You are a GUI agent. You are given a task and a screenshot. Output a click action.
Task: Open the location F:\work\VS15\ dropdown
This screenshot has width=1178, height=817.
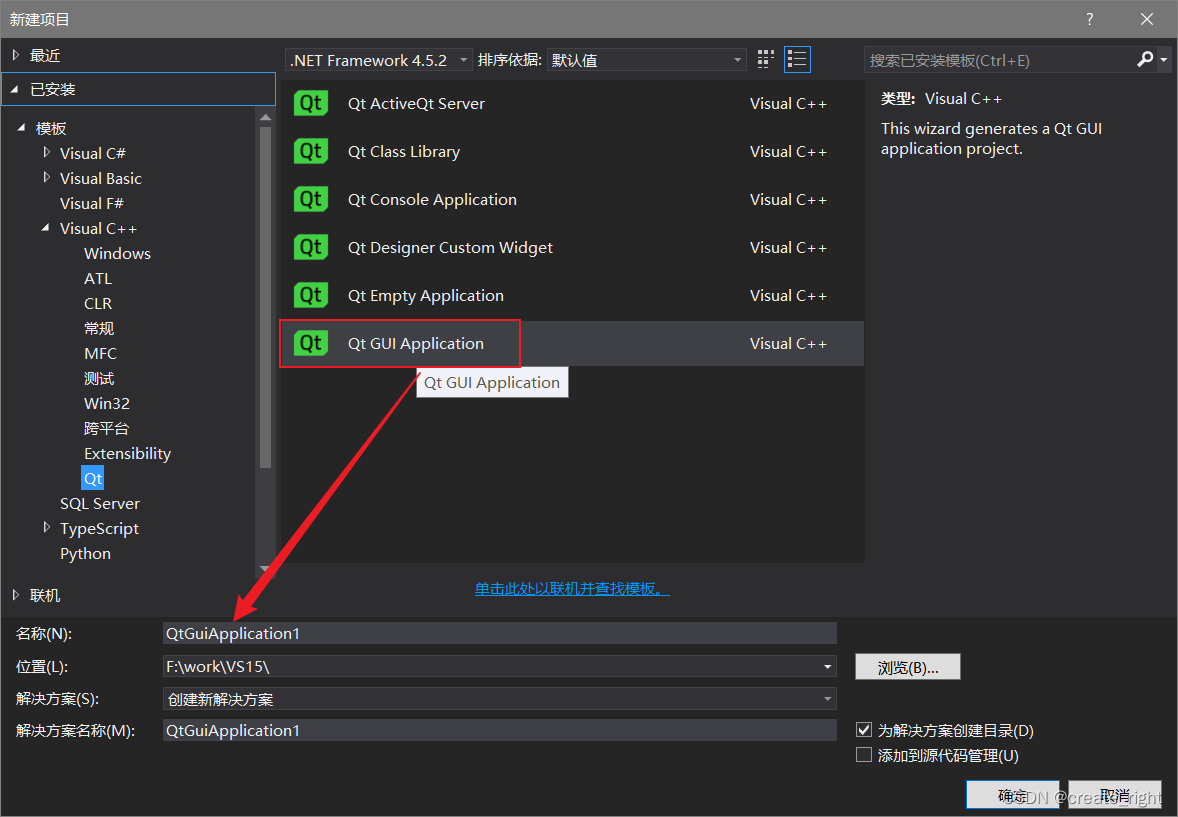[827, 667]
